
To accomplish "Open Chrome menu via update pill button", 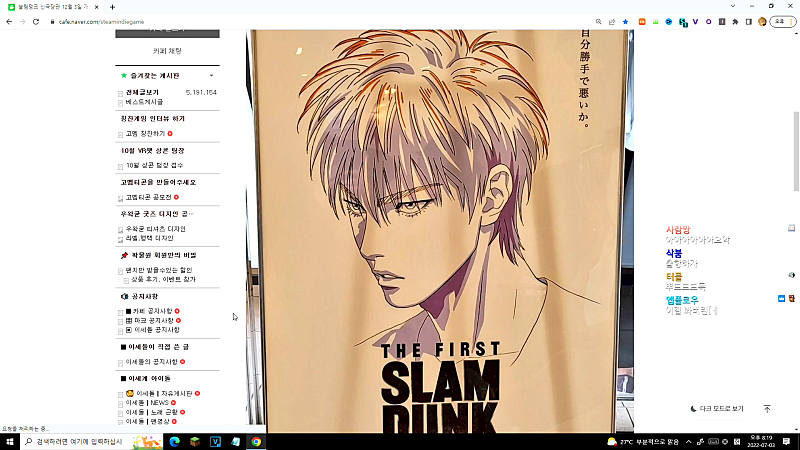I will (783, 22).
